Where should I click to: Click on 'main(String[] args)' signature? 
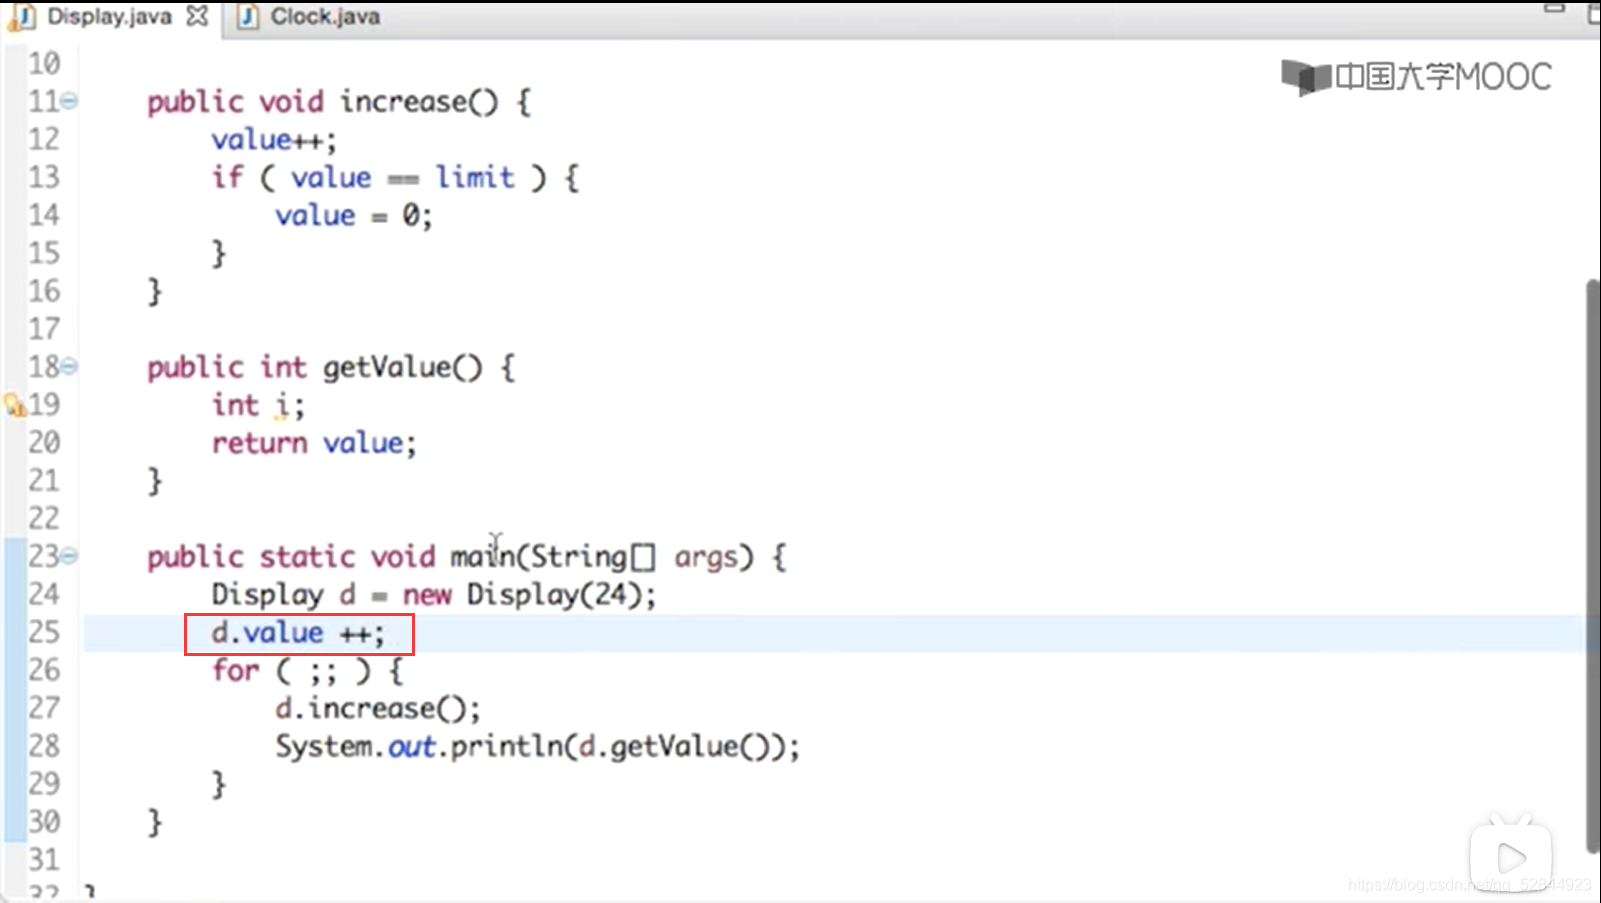(601, 556)
